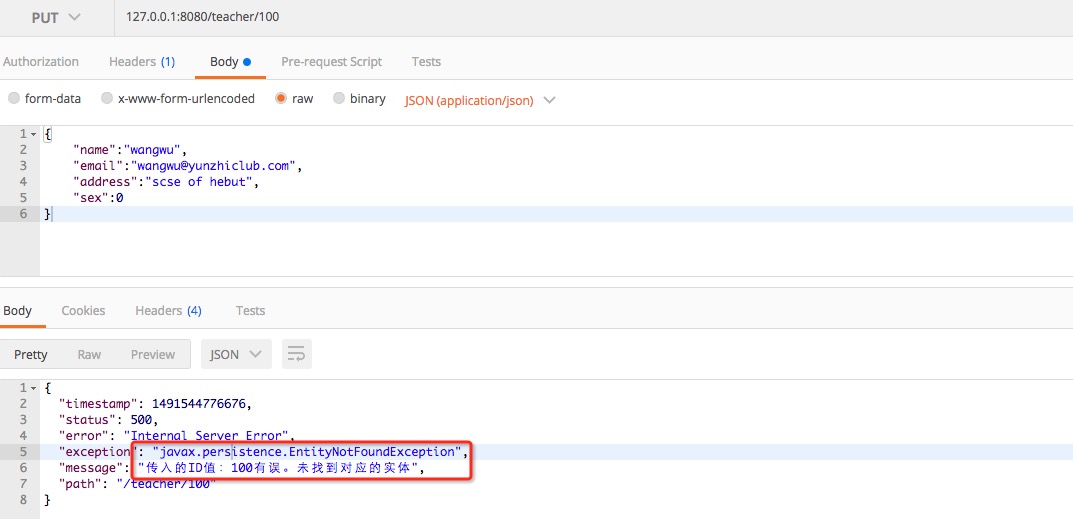This screenshot has width=1073, height=519.
Task: Open the response Tests tab
Action: pyautogui.click(x=250, y=311)
